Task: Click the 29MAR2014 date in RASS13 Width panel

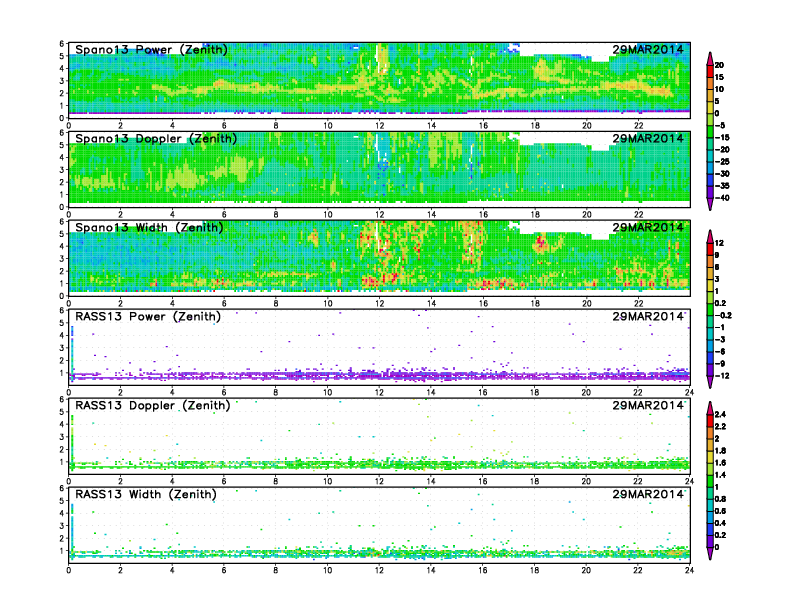Action: click(x=648, y=494)
